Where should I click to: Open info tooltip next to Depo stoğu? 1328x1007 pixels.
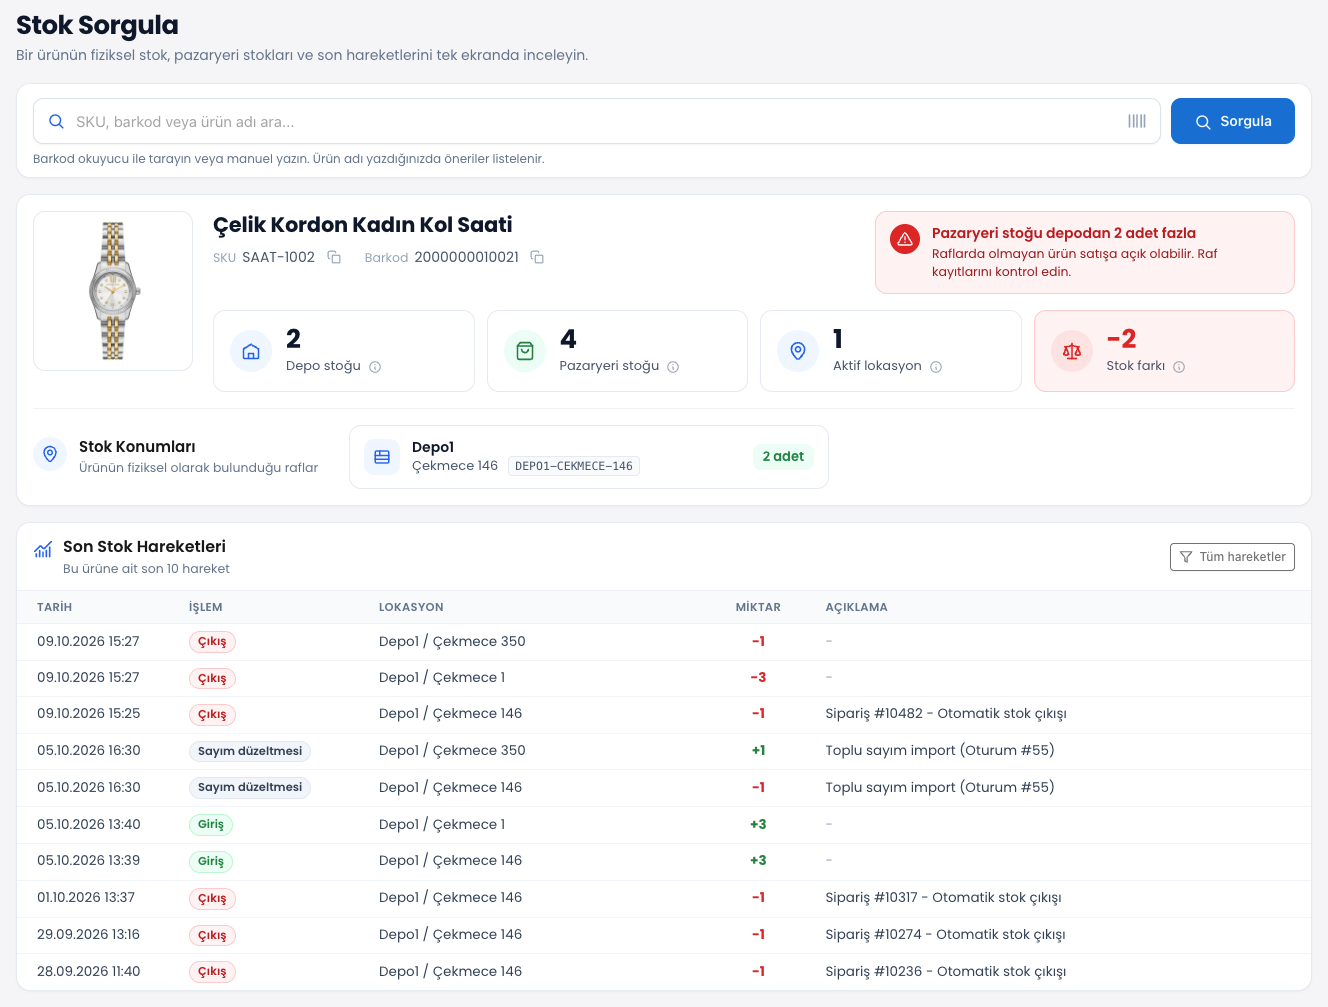[x=375, y=367]
